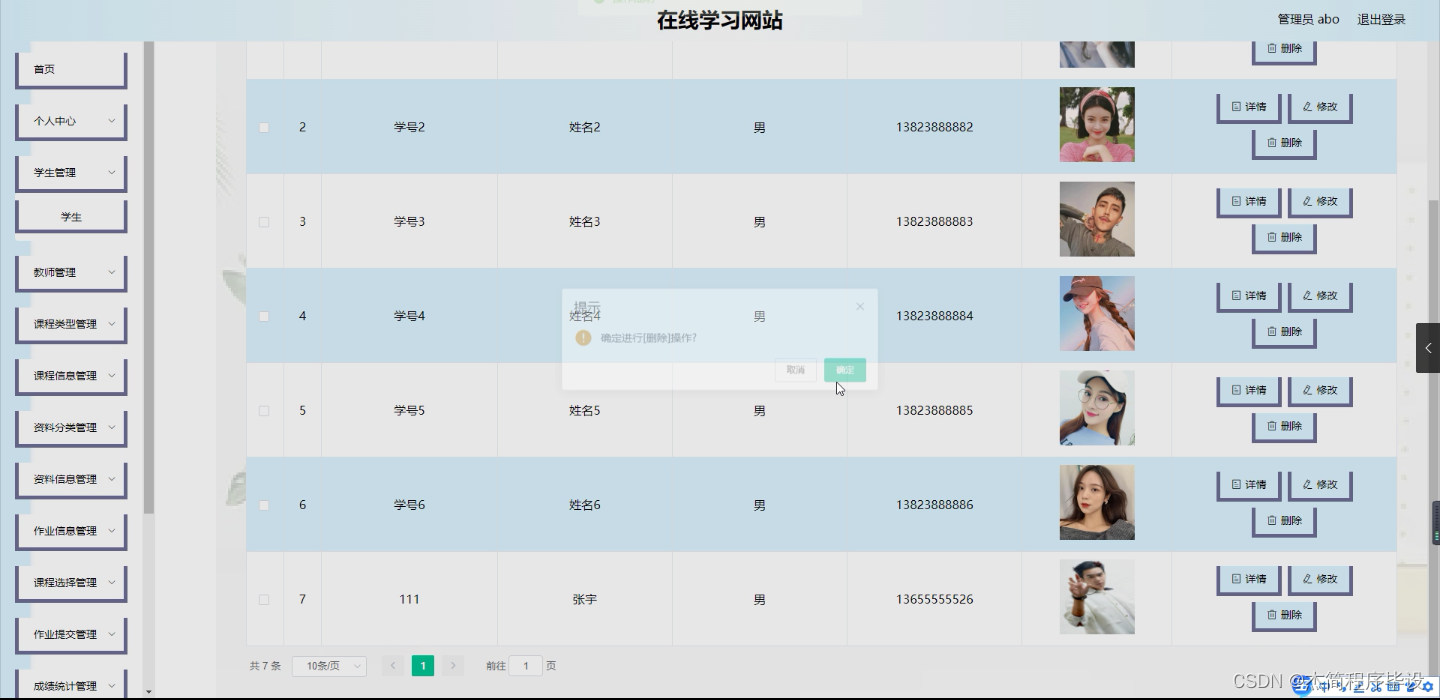Click the 修改 edit icon for 学号2
The width and height of the screenshot is (1440, 700).
1320,106
